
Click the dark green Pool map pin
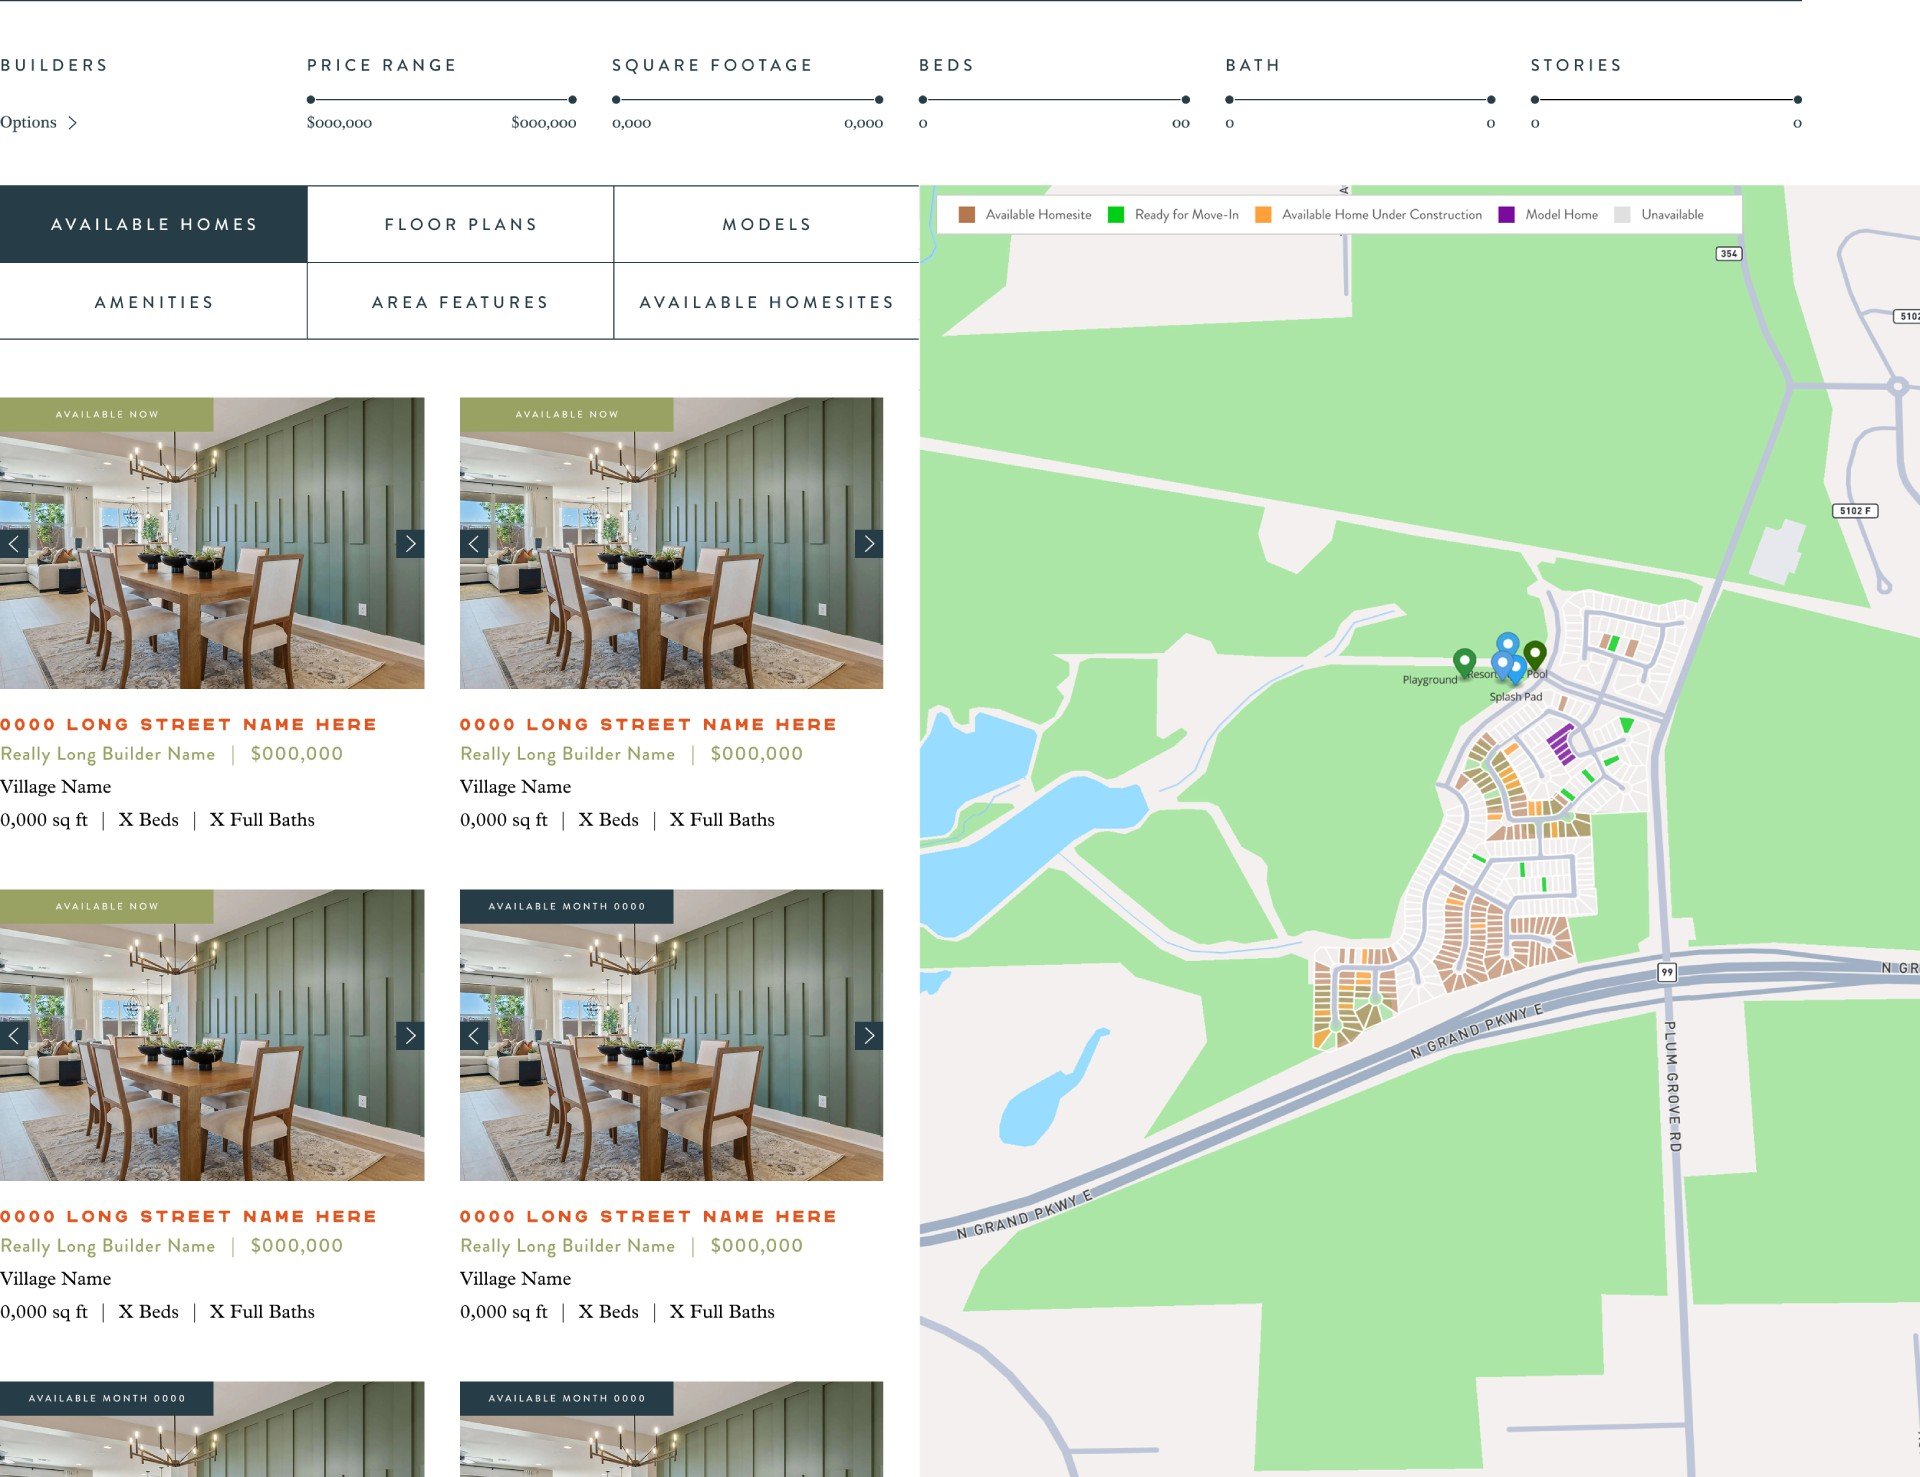1535,655
